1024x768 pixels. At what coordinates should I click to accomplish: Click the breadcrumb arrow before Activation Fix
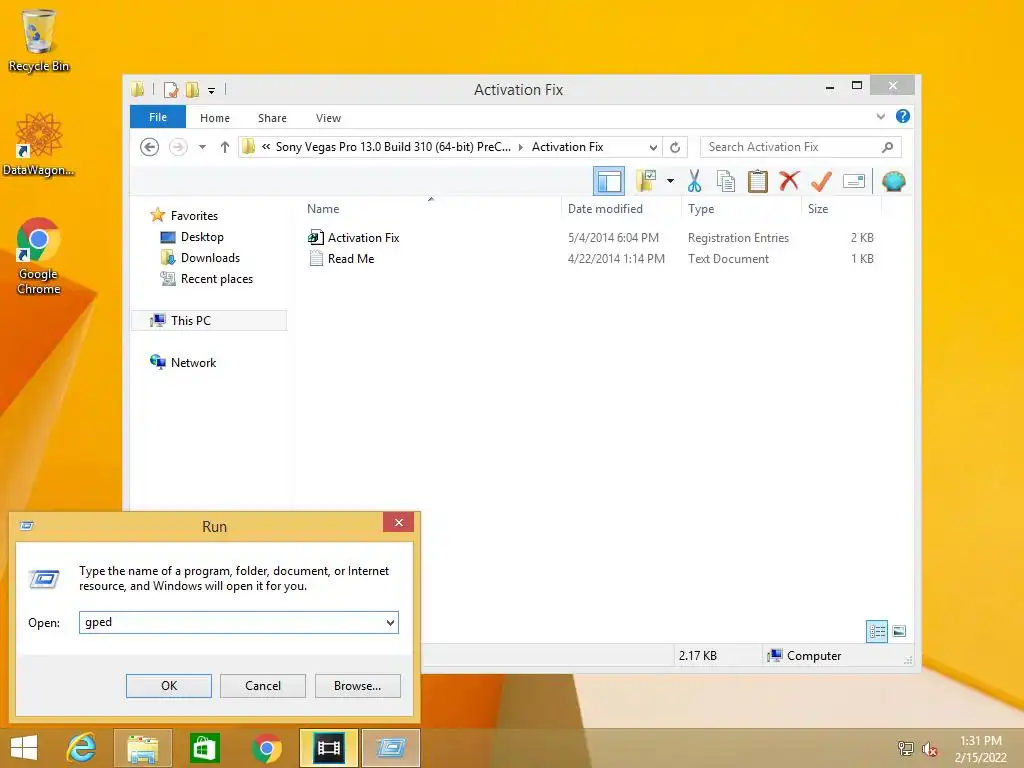click(520, 148)
